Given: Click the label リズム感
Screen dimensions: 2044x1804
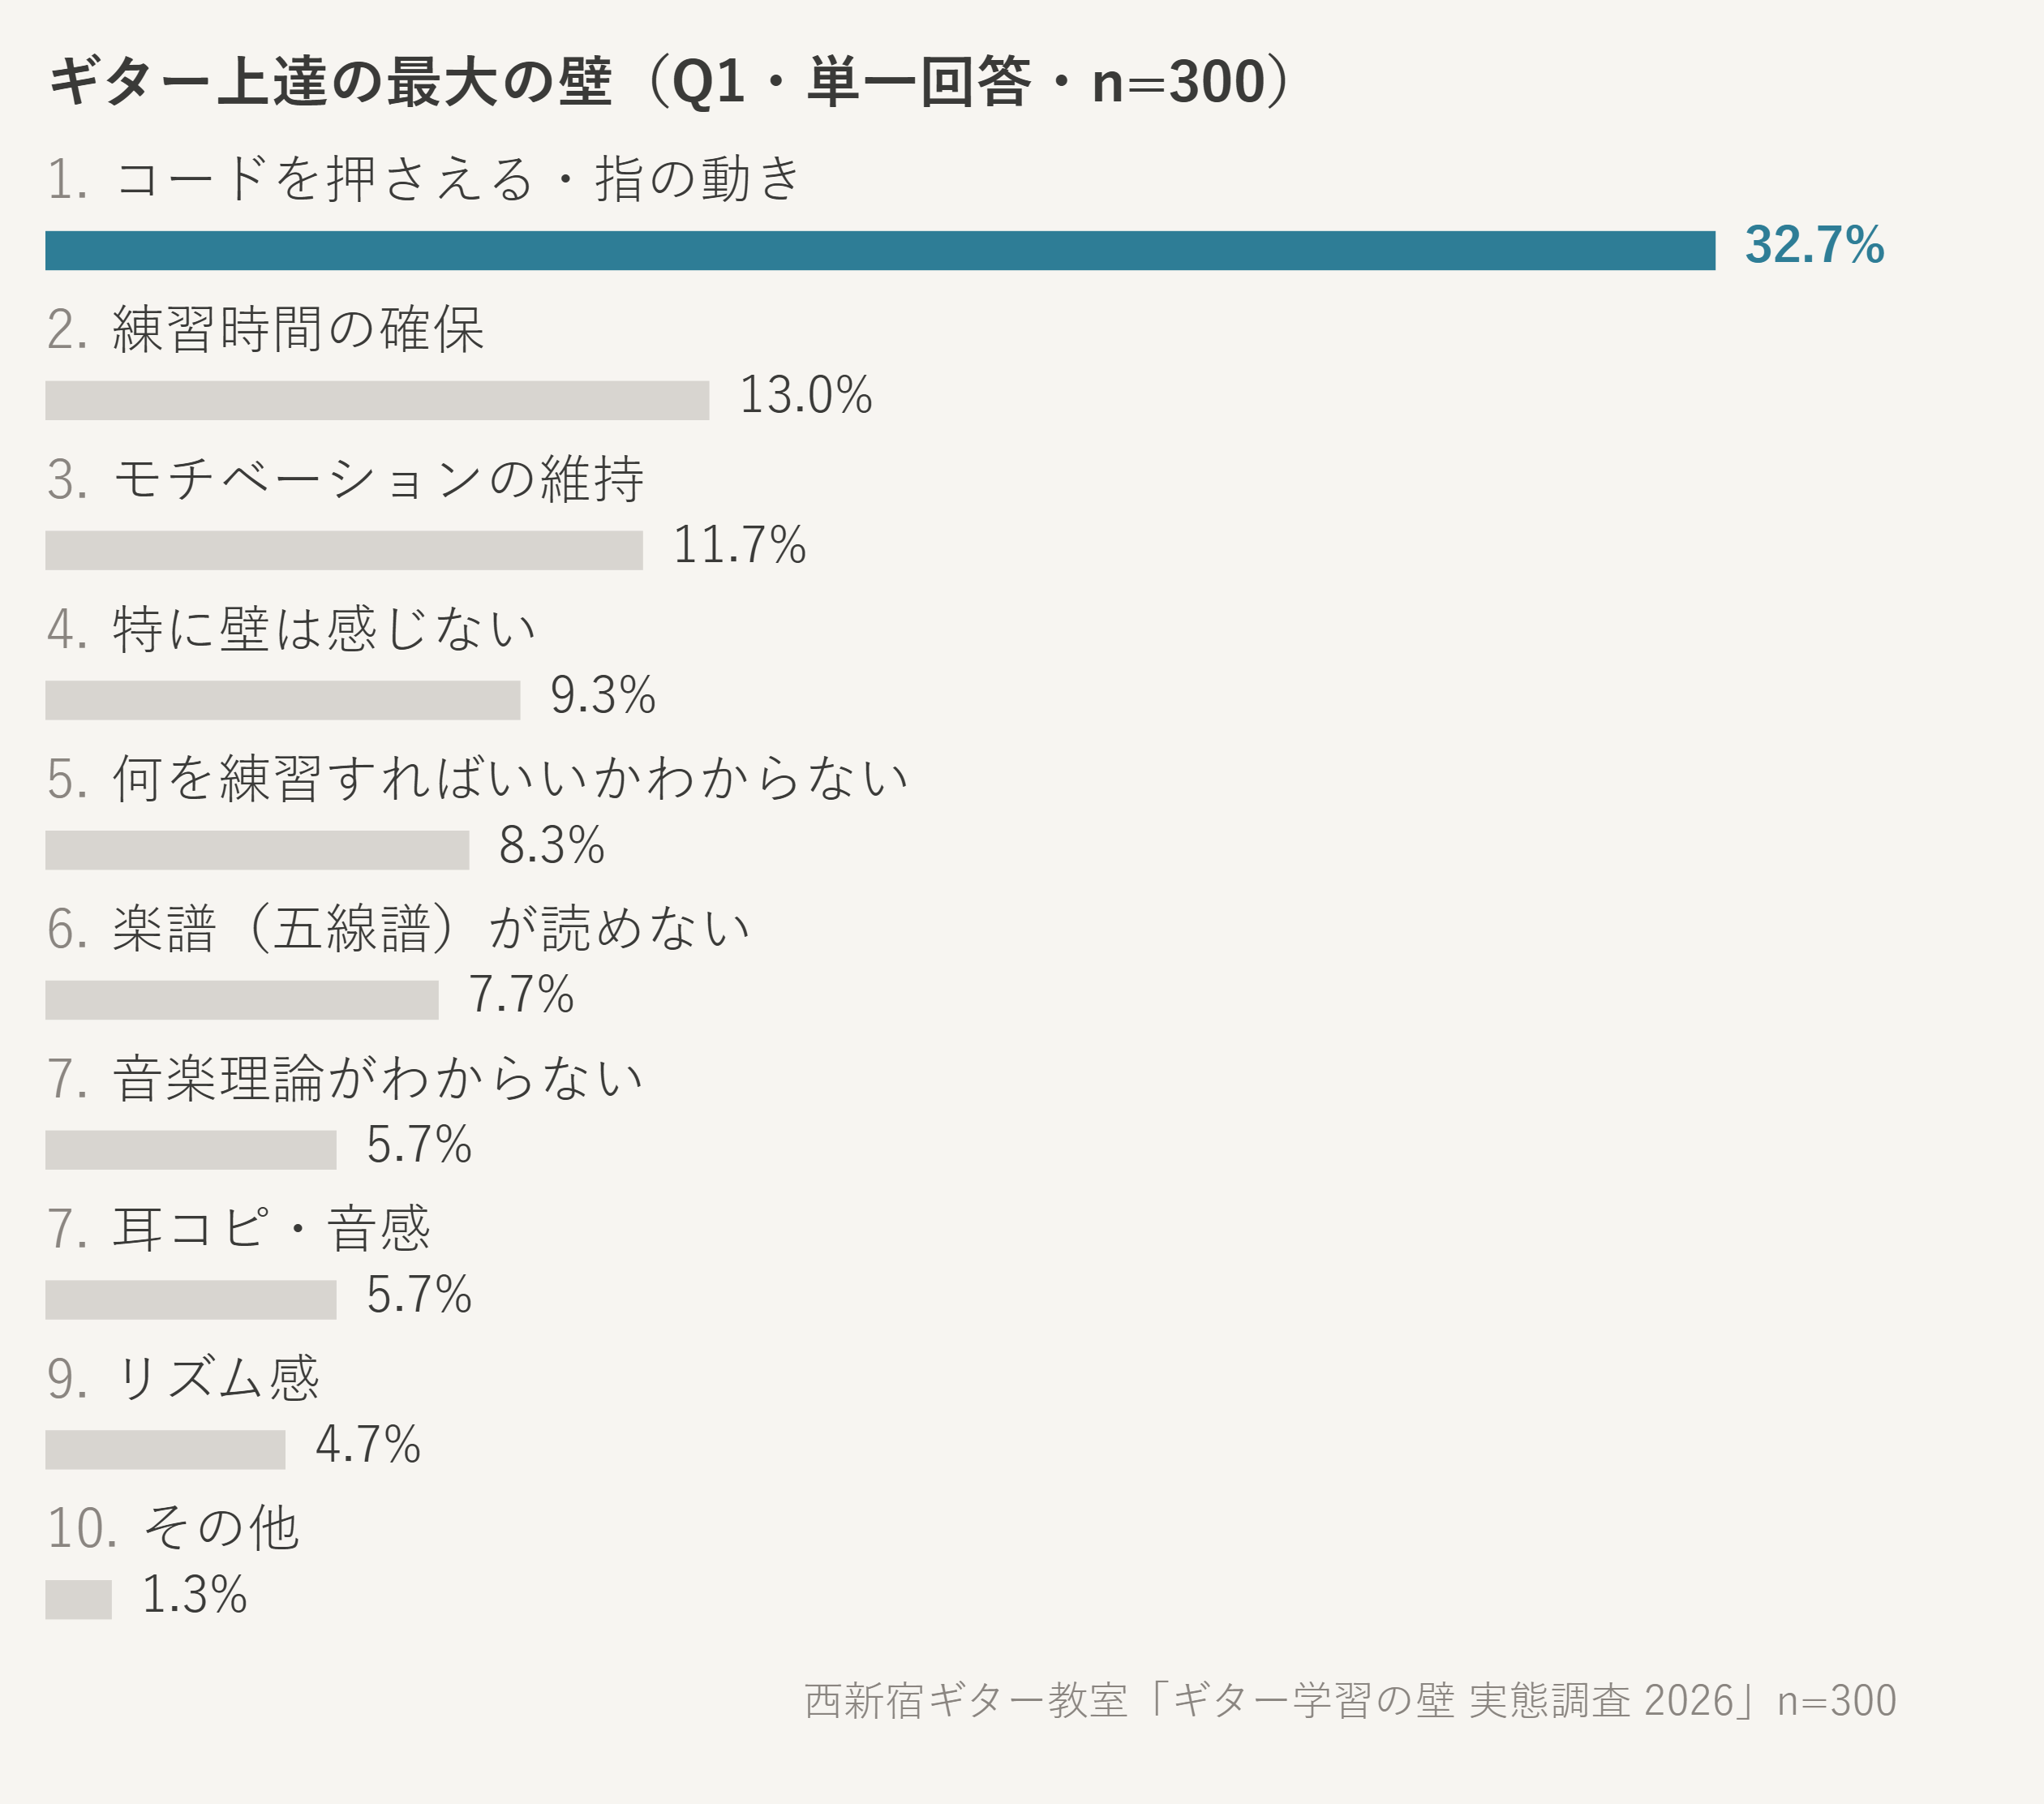Looking at the screenshot, I should point(217,1379).
